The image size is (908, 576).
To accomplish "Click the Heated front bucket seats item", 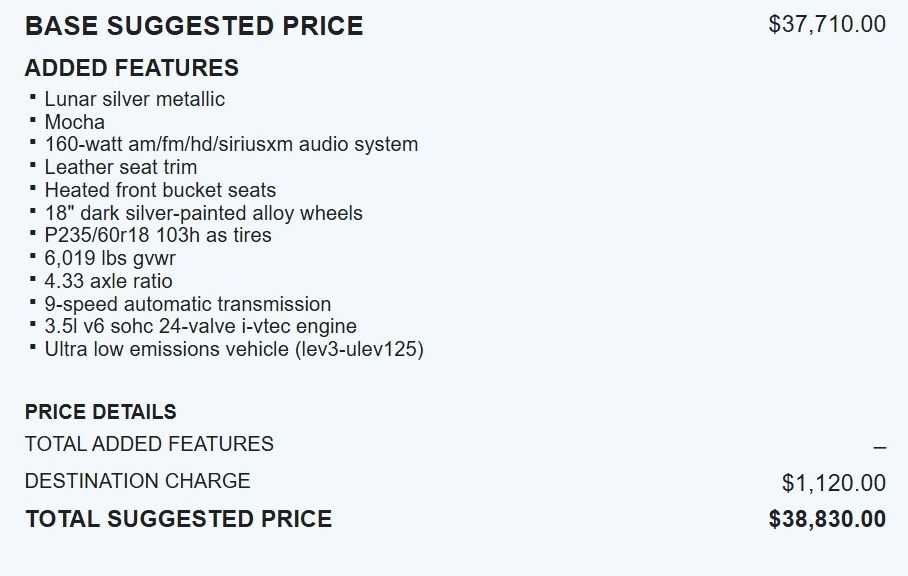I will [x=160, y=190].
